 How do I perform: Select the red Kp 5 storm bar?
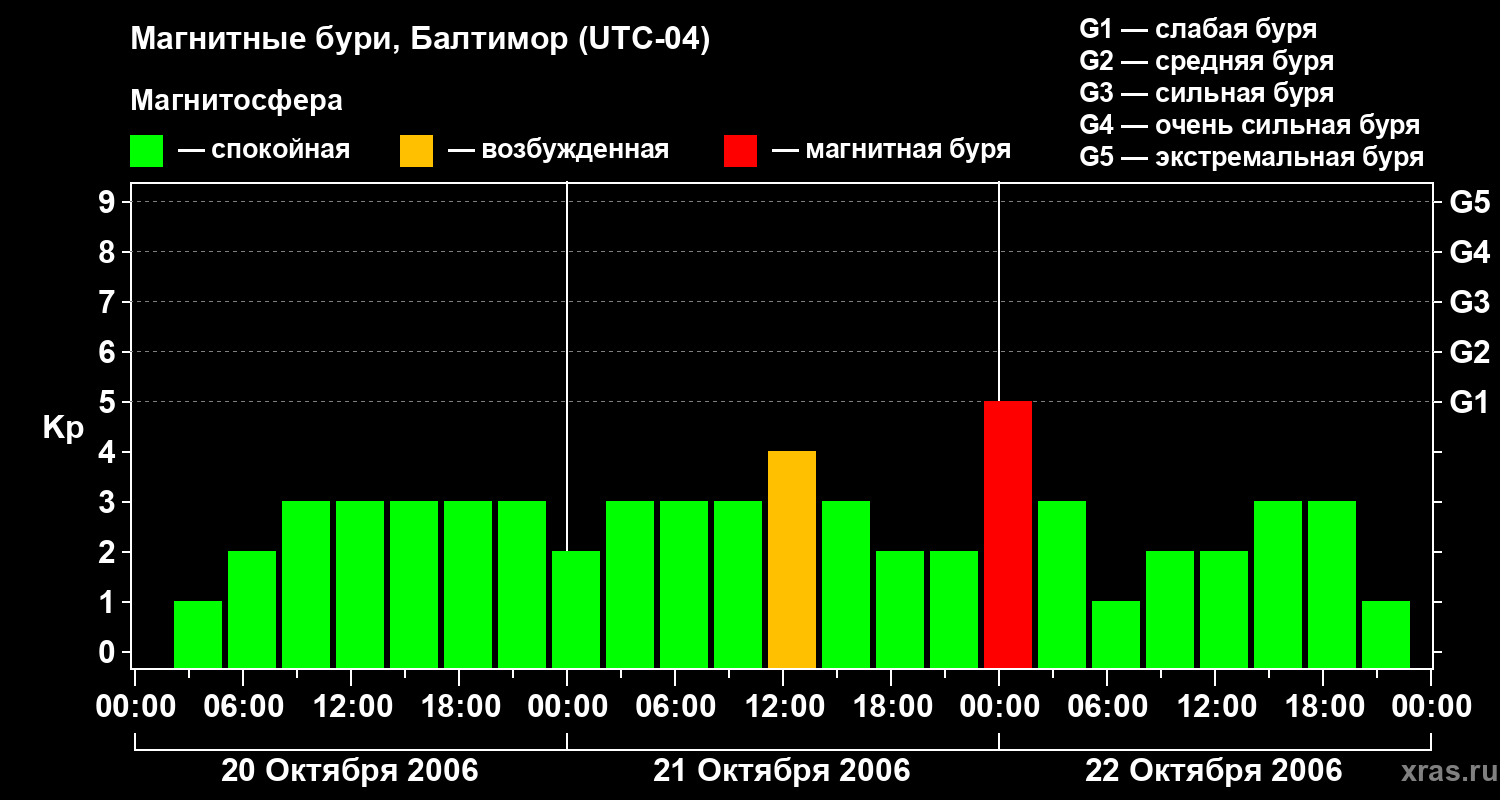click(1008, 534)
